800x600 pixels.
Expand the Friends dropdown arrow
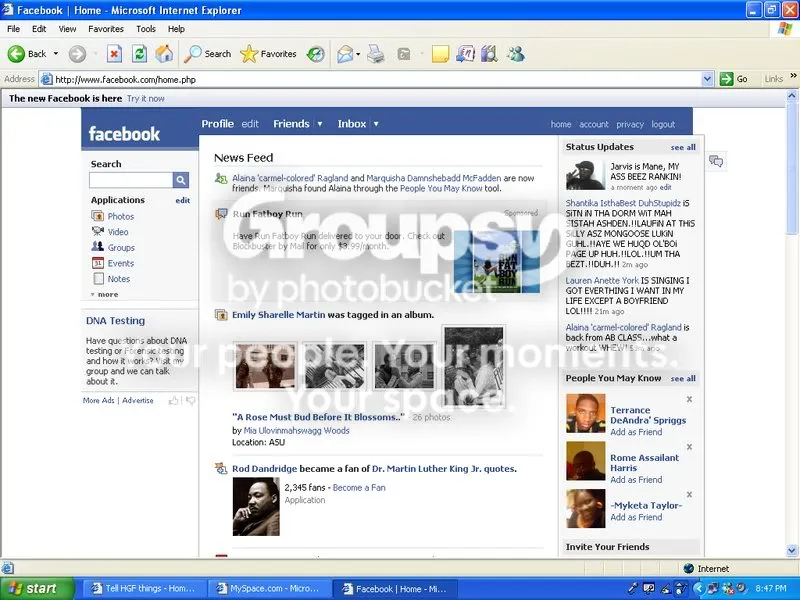(320, 124)
